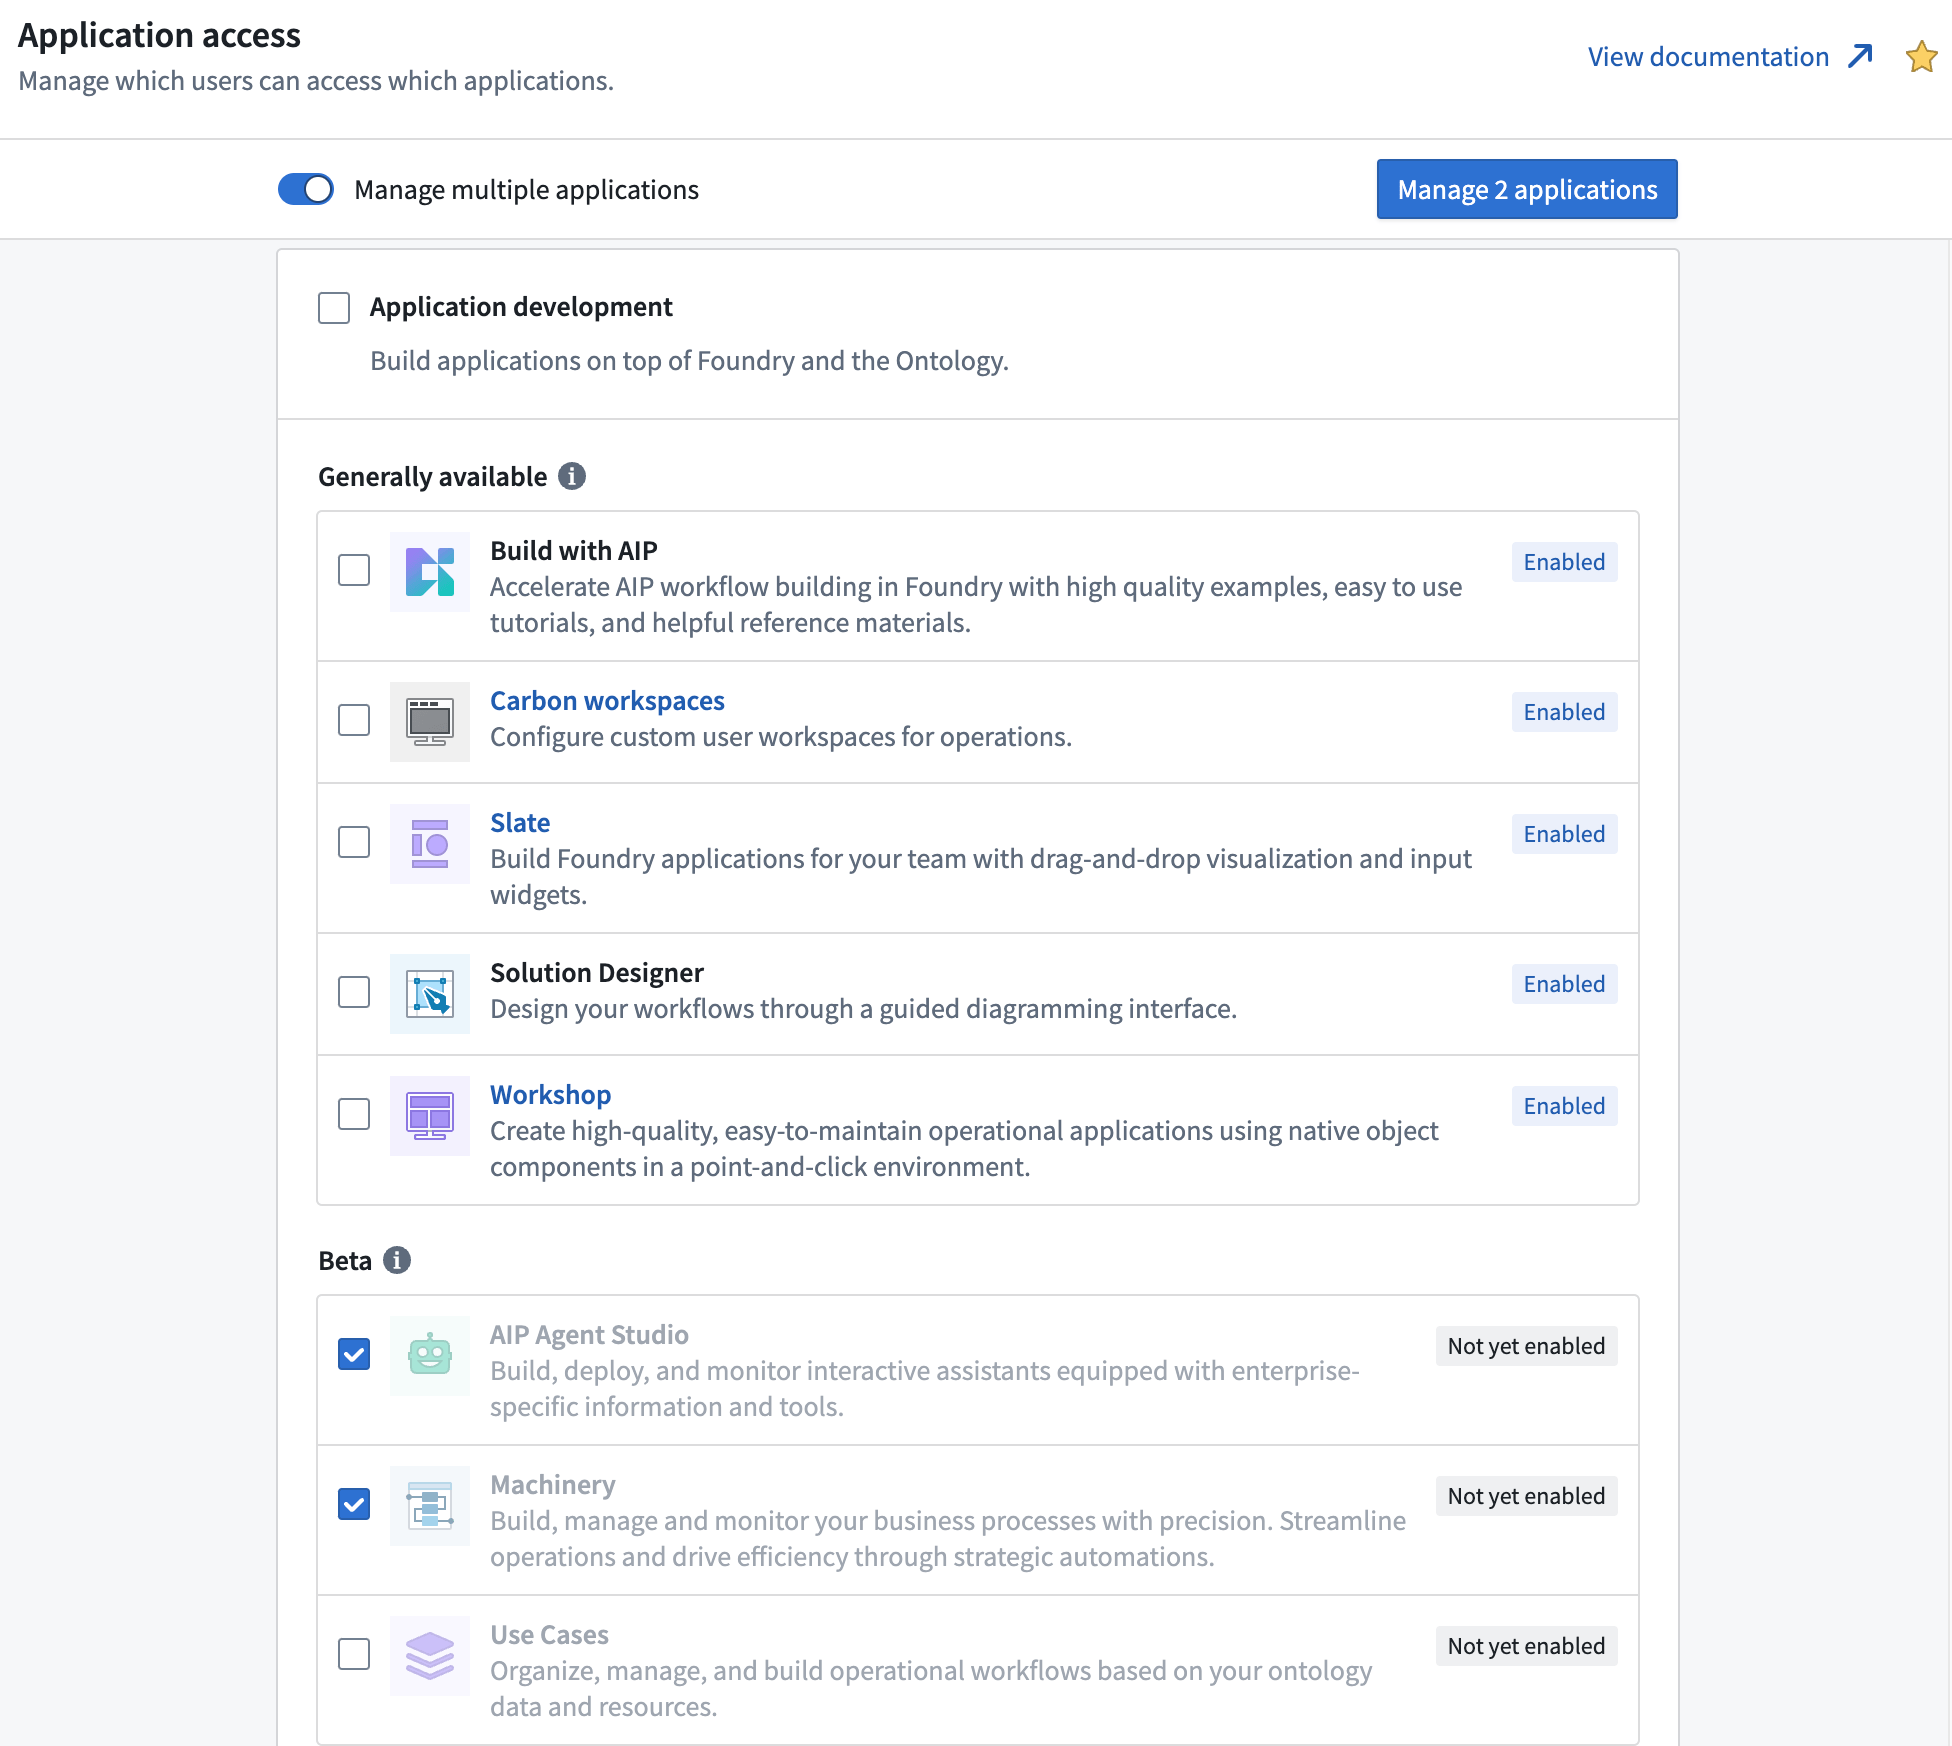Click the Workshop application icon
1952x1746 pixels.
click(429, 1116)
